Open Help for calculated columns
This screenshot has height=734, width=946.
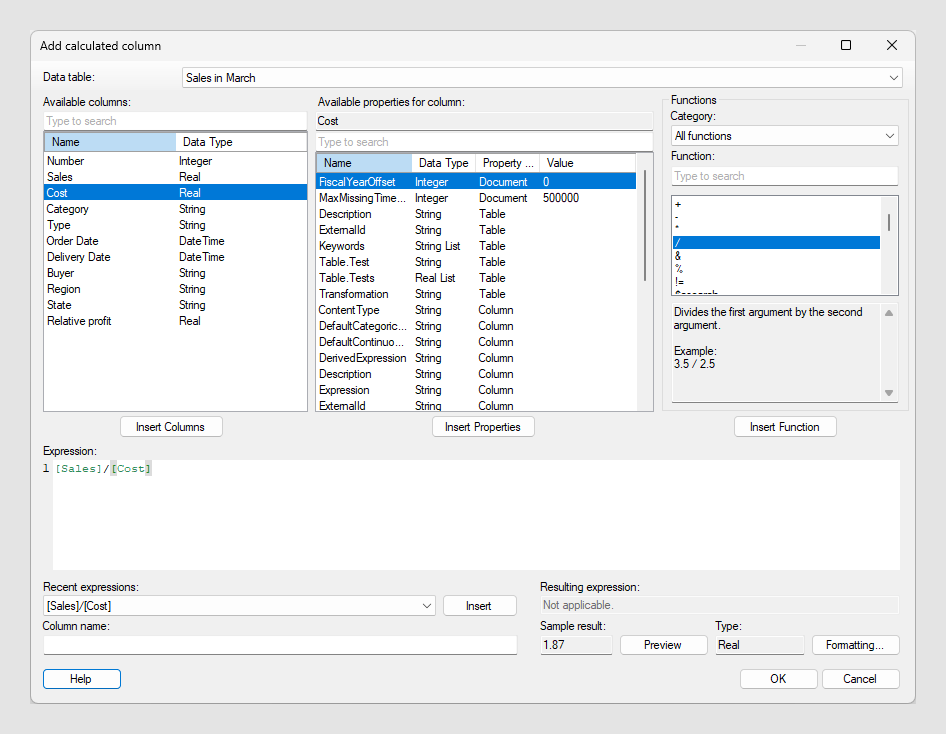(x=81, y=679)
